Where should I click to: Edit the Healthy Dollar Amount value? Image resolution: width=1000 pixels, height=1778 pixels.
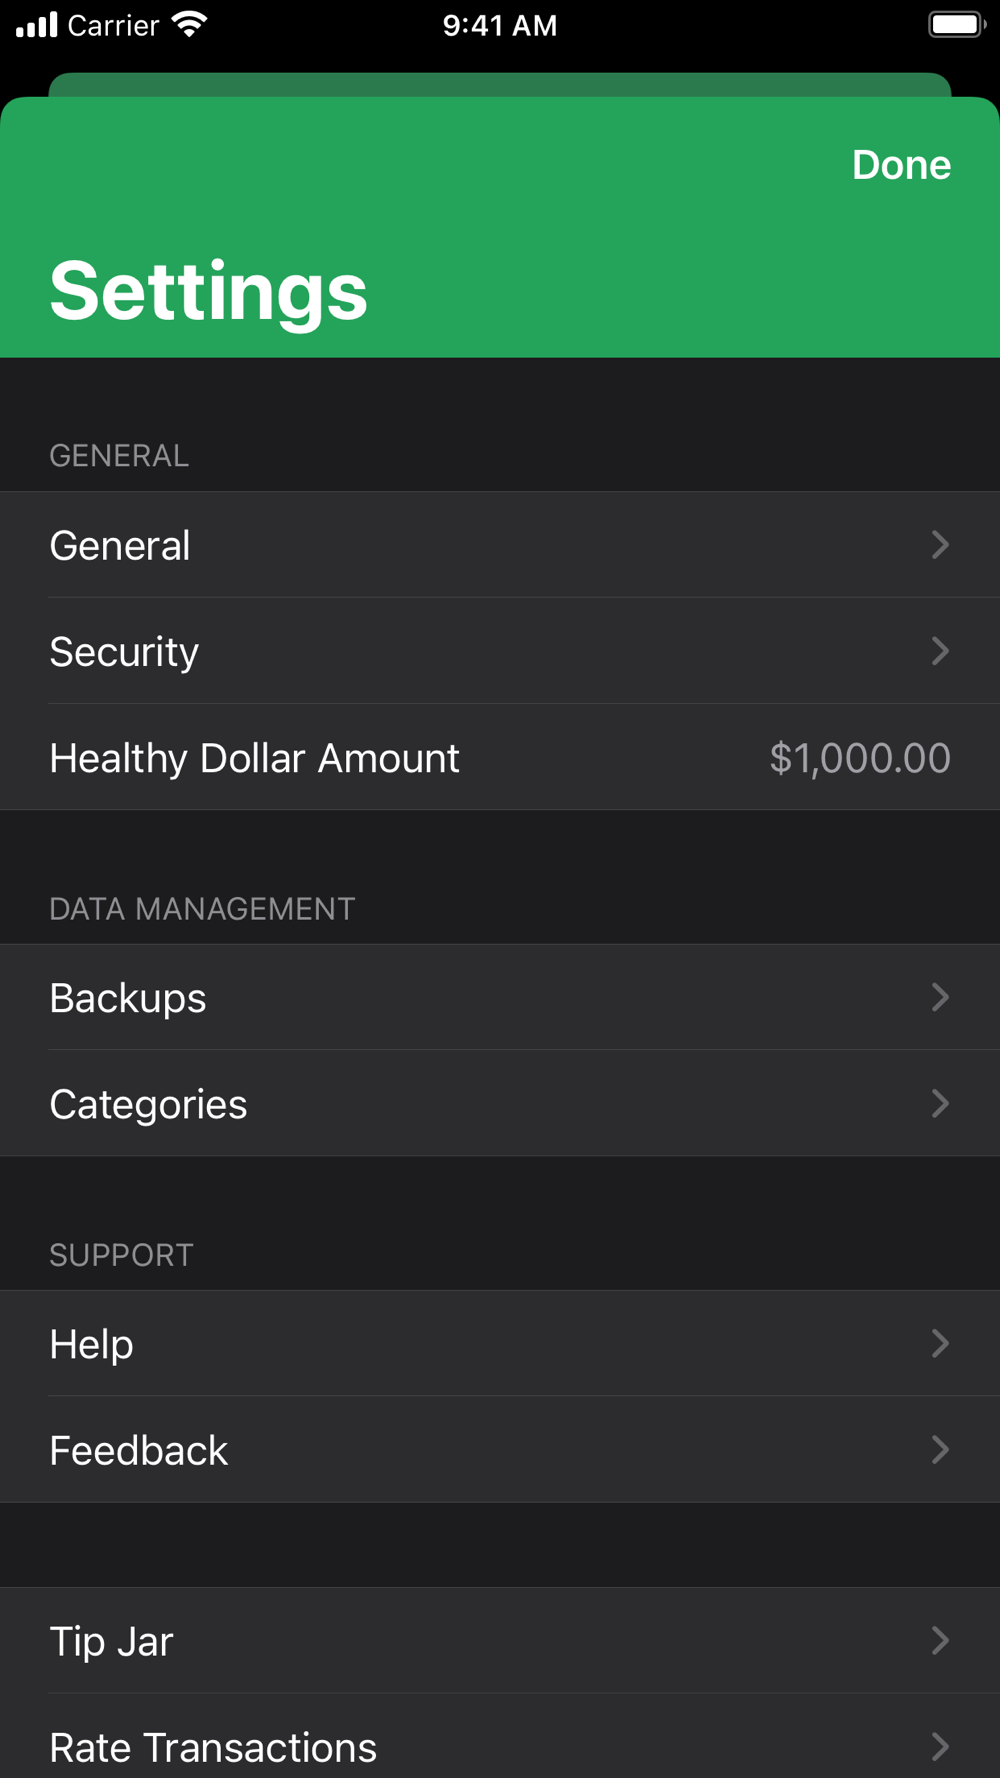pyautogui.click(x=859, y=758)
